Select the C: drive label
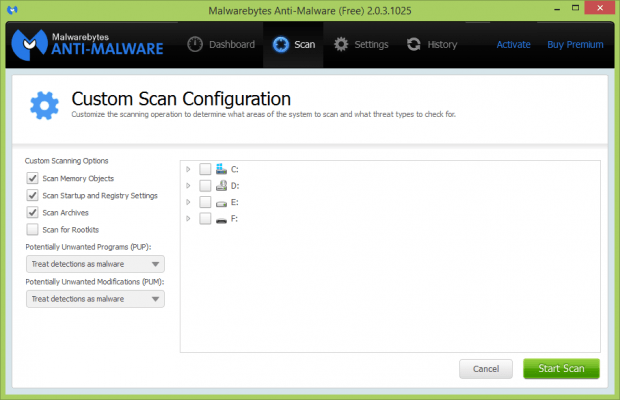 pyautogui.click(x=235, y=170)
